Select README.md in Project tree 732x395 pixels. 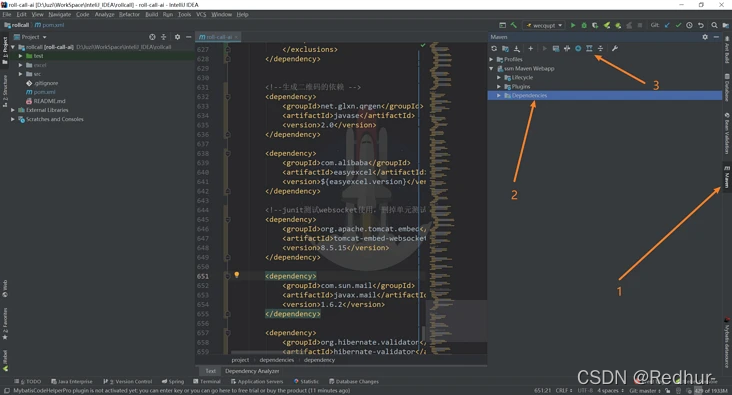[x=49, y=101]
